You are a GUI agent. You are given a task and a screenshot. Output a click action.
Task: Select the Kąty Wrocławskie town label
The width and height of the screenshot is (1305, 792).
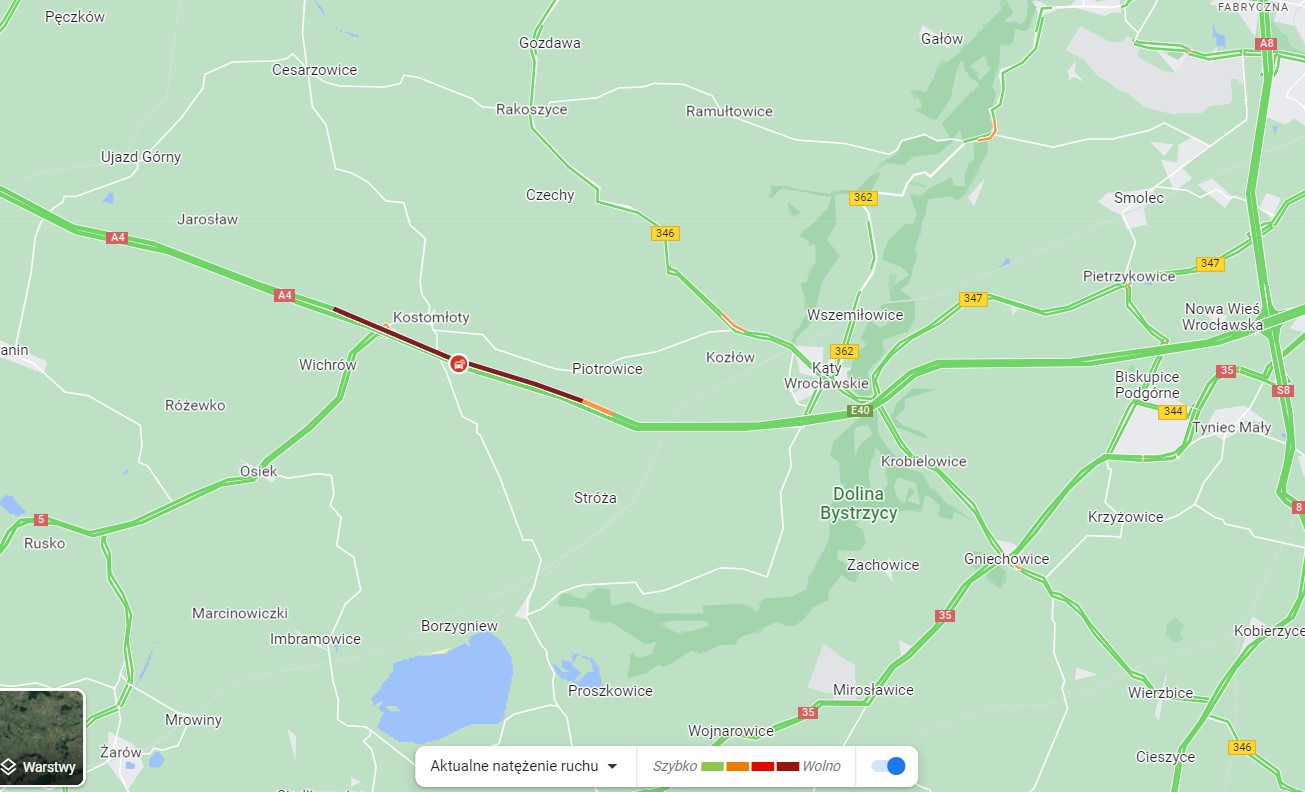(827, 375)
